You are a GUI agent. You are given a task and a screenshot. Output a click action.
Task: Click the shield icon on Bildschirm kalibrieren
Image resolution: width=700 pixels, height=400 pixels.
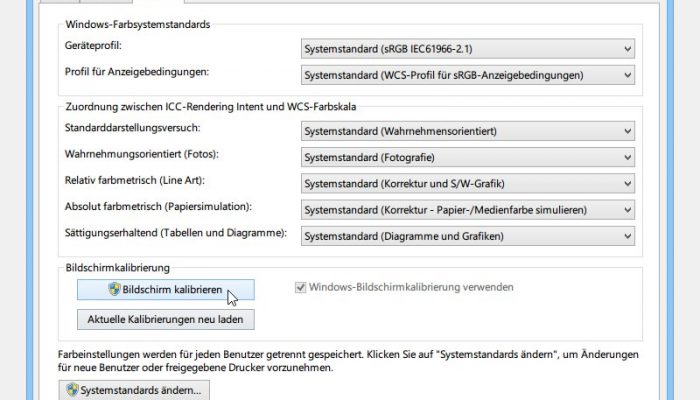pos(114,289)
